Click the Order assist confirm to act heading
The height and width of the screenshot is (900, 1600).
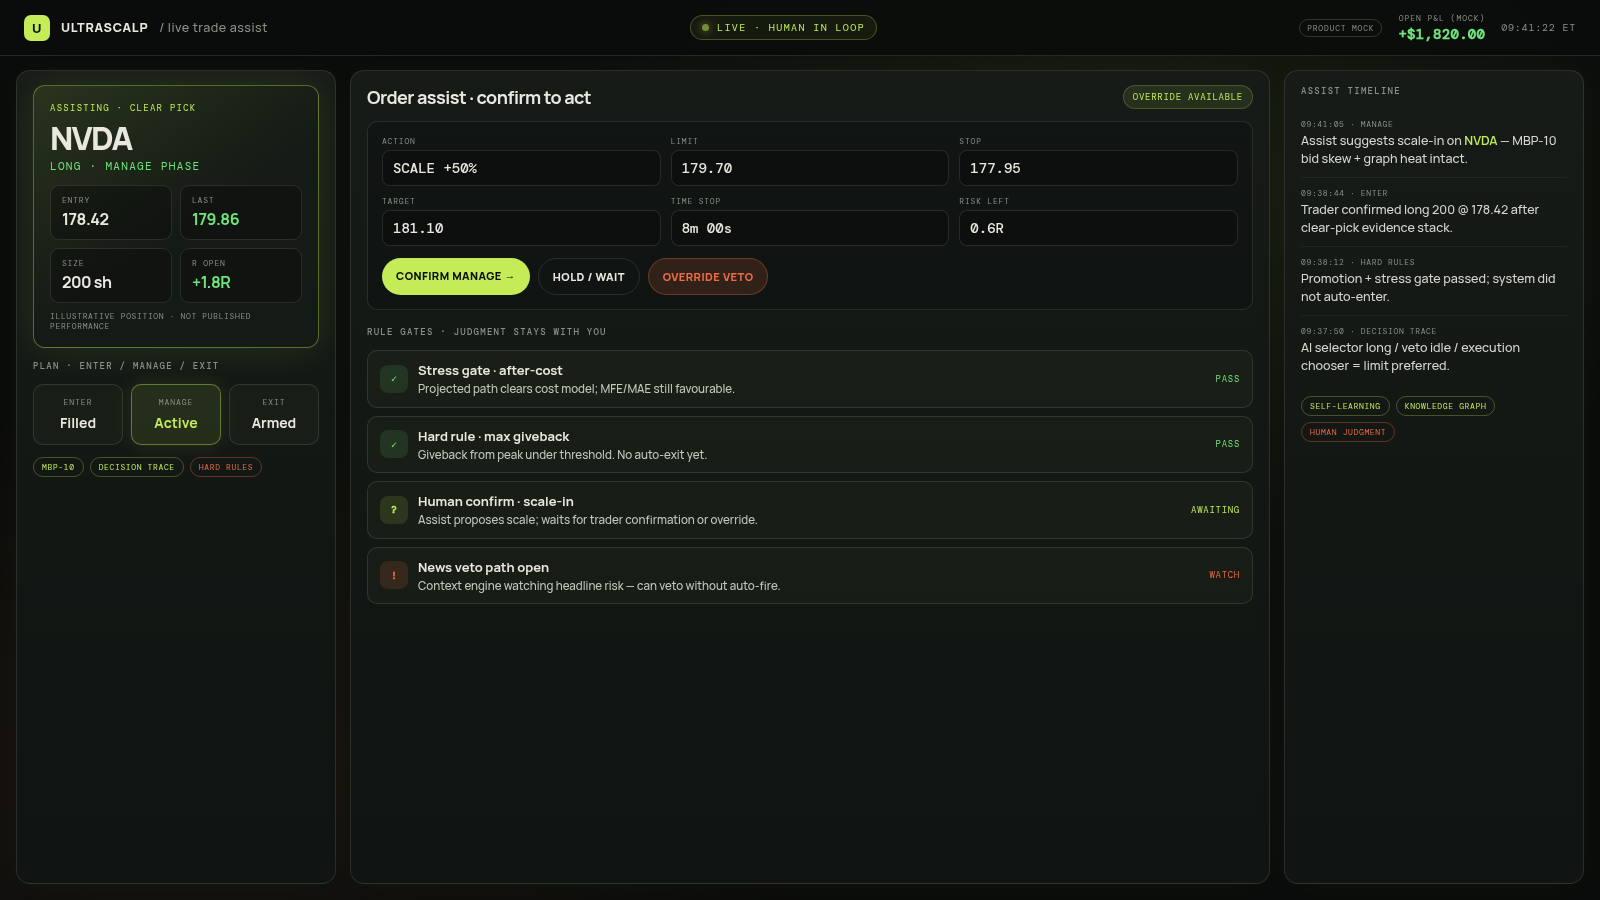click(x=479, y=98)
